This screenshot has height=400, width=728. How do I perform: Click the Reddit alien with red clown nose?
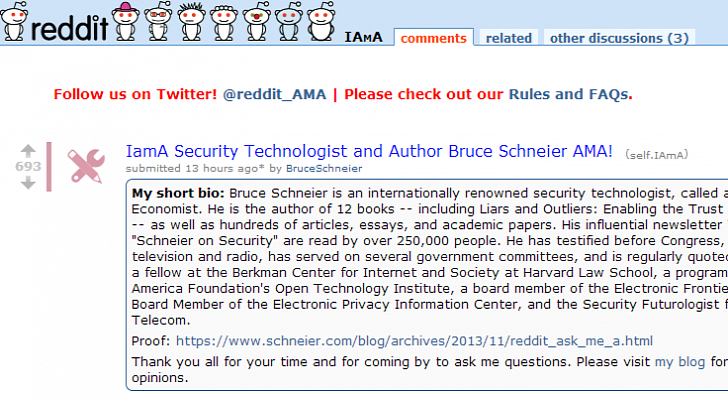(x=256, y=23)
